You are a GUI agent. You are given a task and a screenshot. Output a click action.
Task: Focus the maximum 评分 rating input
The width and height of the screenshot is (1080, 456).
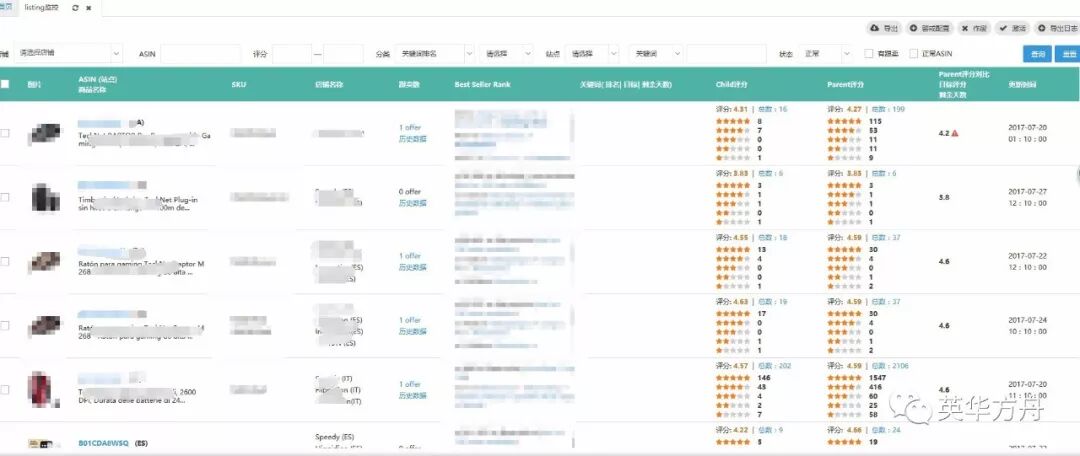coord(343,53)
